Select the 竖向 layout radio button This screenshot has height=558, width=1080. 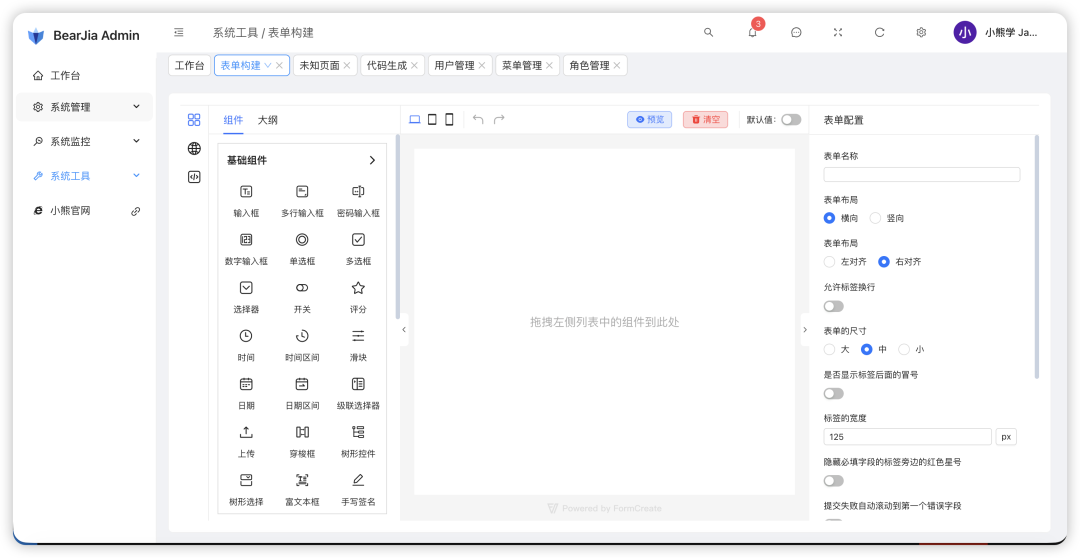click(x=876, y=218)
